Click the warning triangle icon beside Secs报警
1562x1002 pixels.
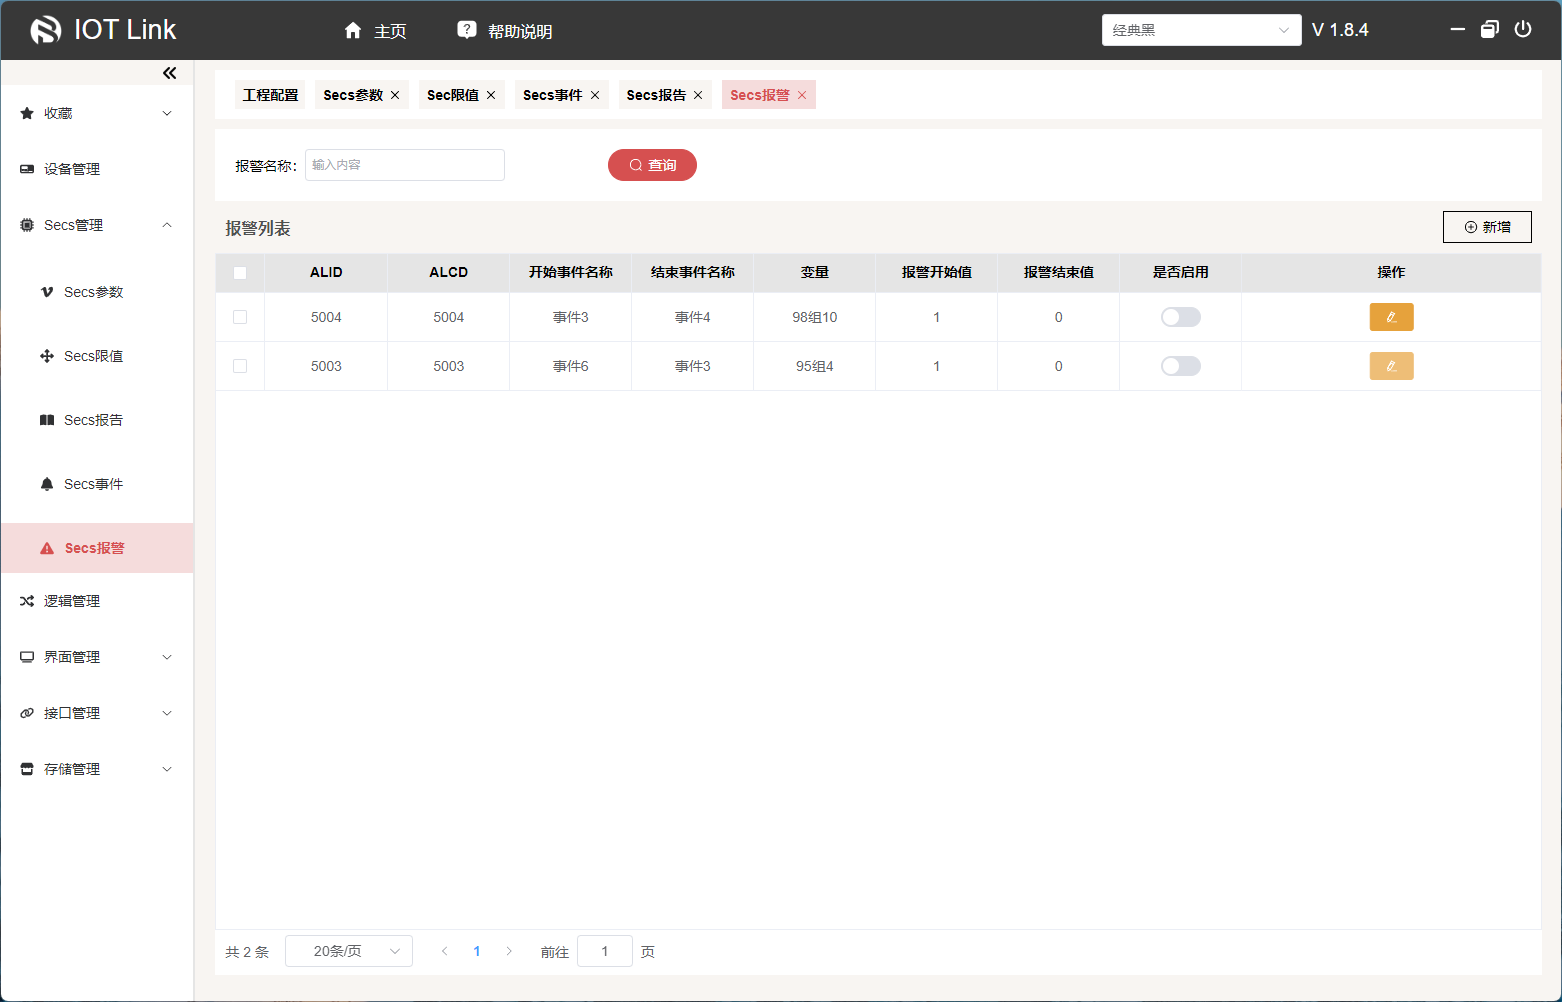click(47, 548)
